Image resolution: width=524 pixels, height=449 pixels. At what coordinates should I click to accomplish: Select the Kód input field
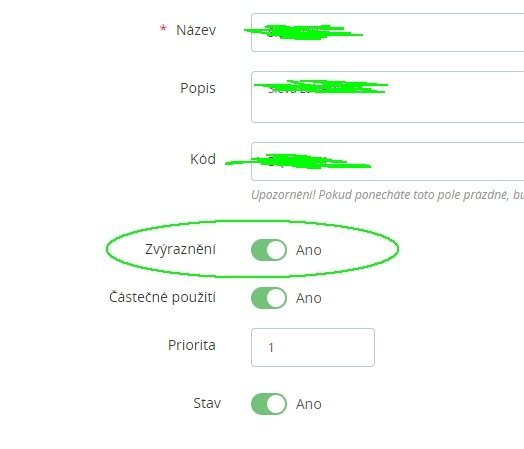coord(388,161)
